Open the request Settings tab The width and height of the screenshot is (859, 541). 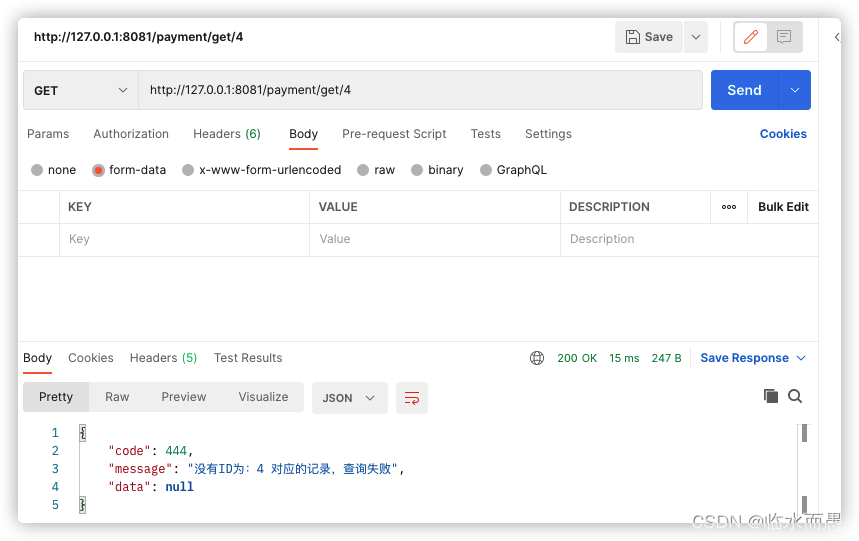click(548, 134)
